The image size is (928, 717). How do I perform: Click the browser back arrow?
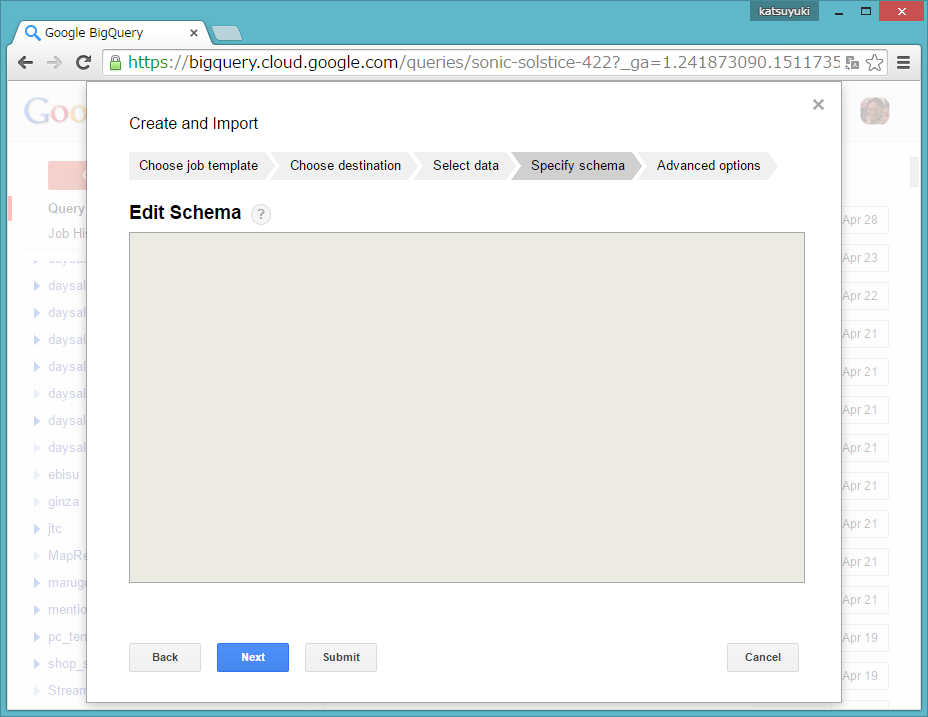(x=25, y=63)
